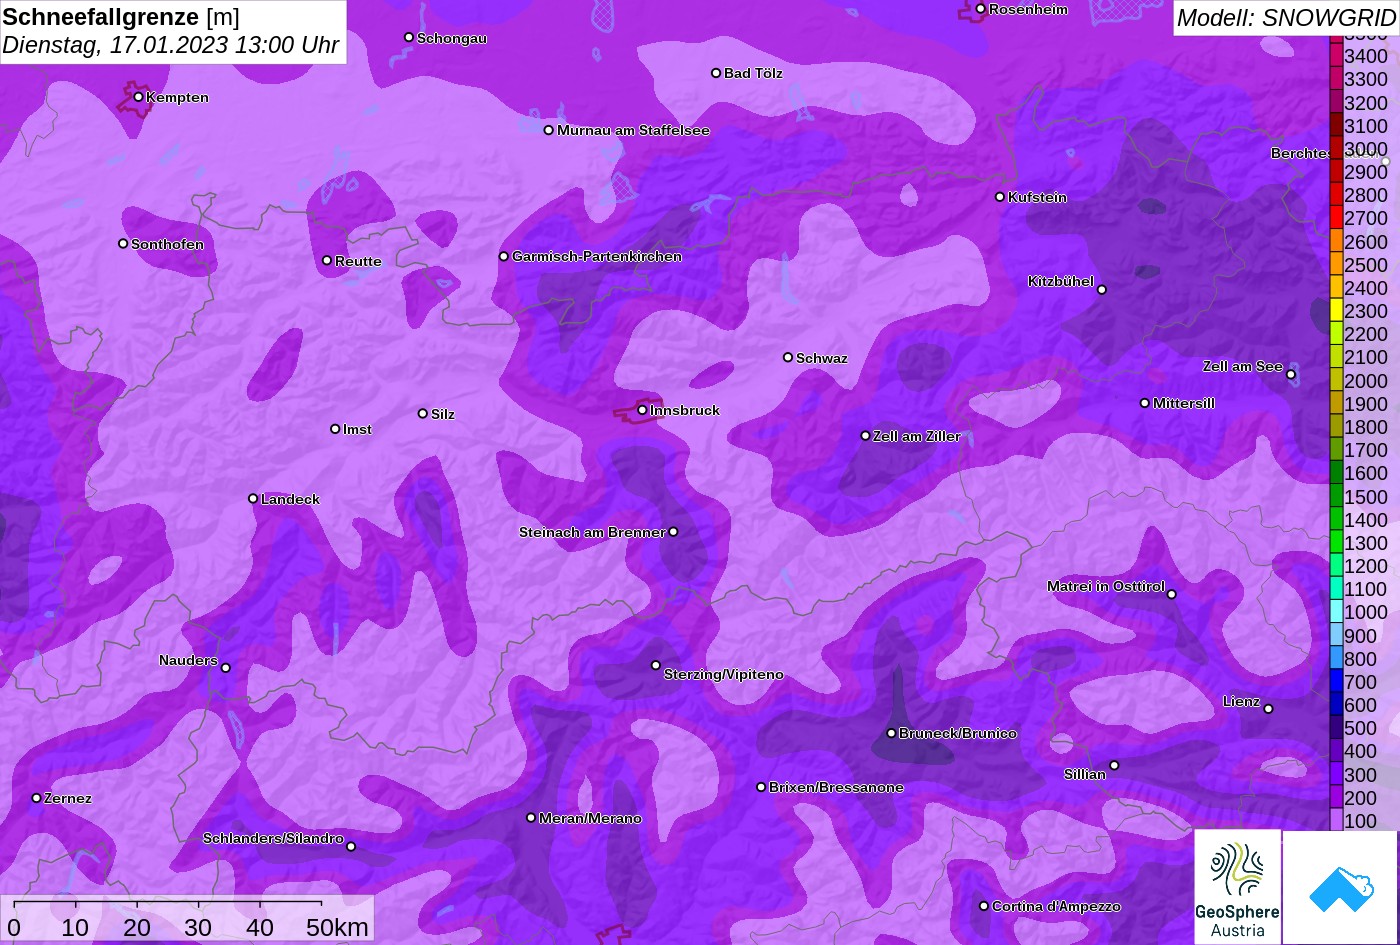
Task: Click the Nauders marker dot
Action: [x=225, y=668]
